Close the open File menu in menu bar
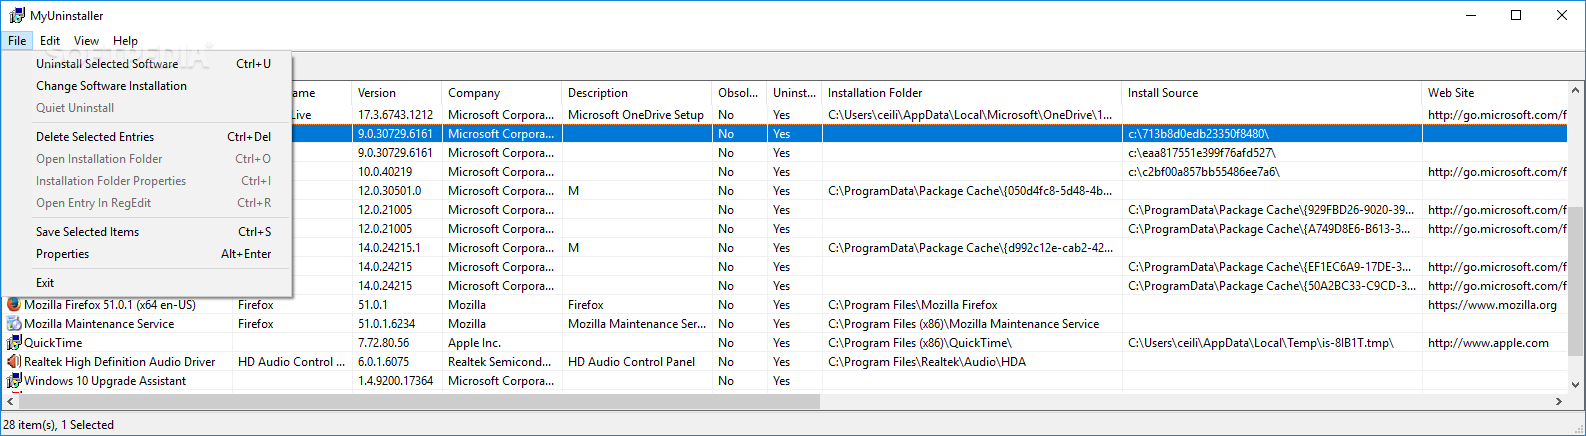This screenshot has width=1586, height=436. click(x=17, y=41)
